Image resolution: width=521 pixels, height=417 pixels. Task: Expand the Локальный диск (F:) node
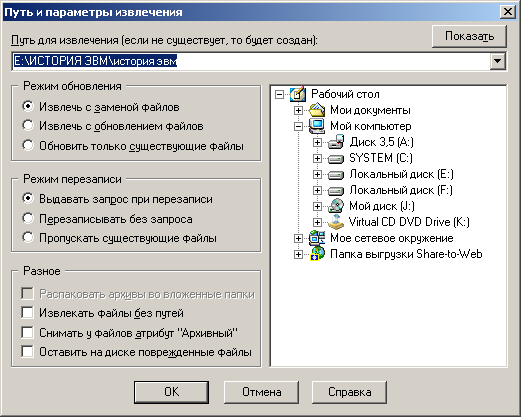317,191
